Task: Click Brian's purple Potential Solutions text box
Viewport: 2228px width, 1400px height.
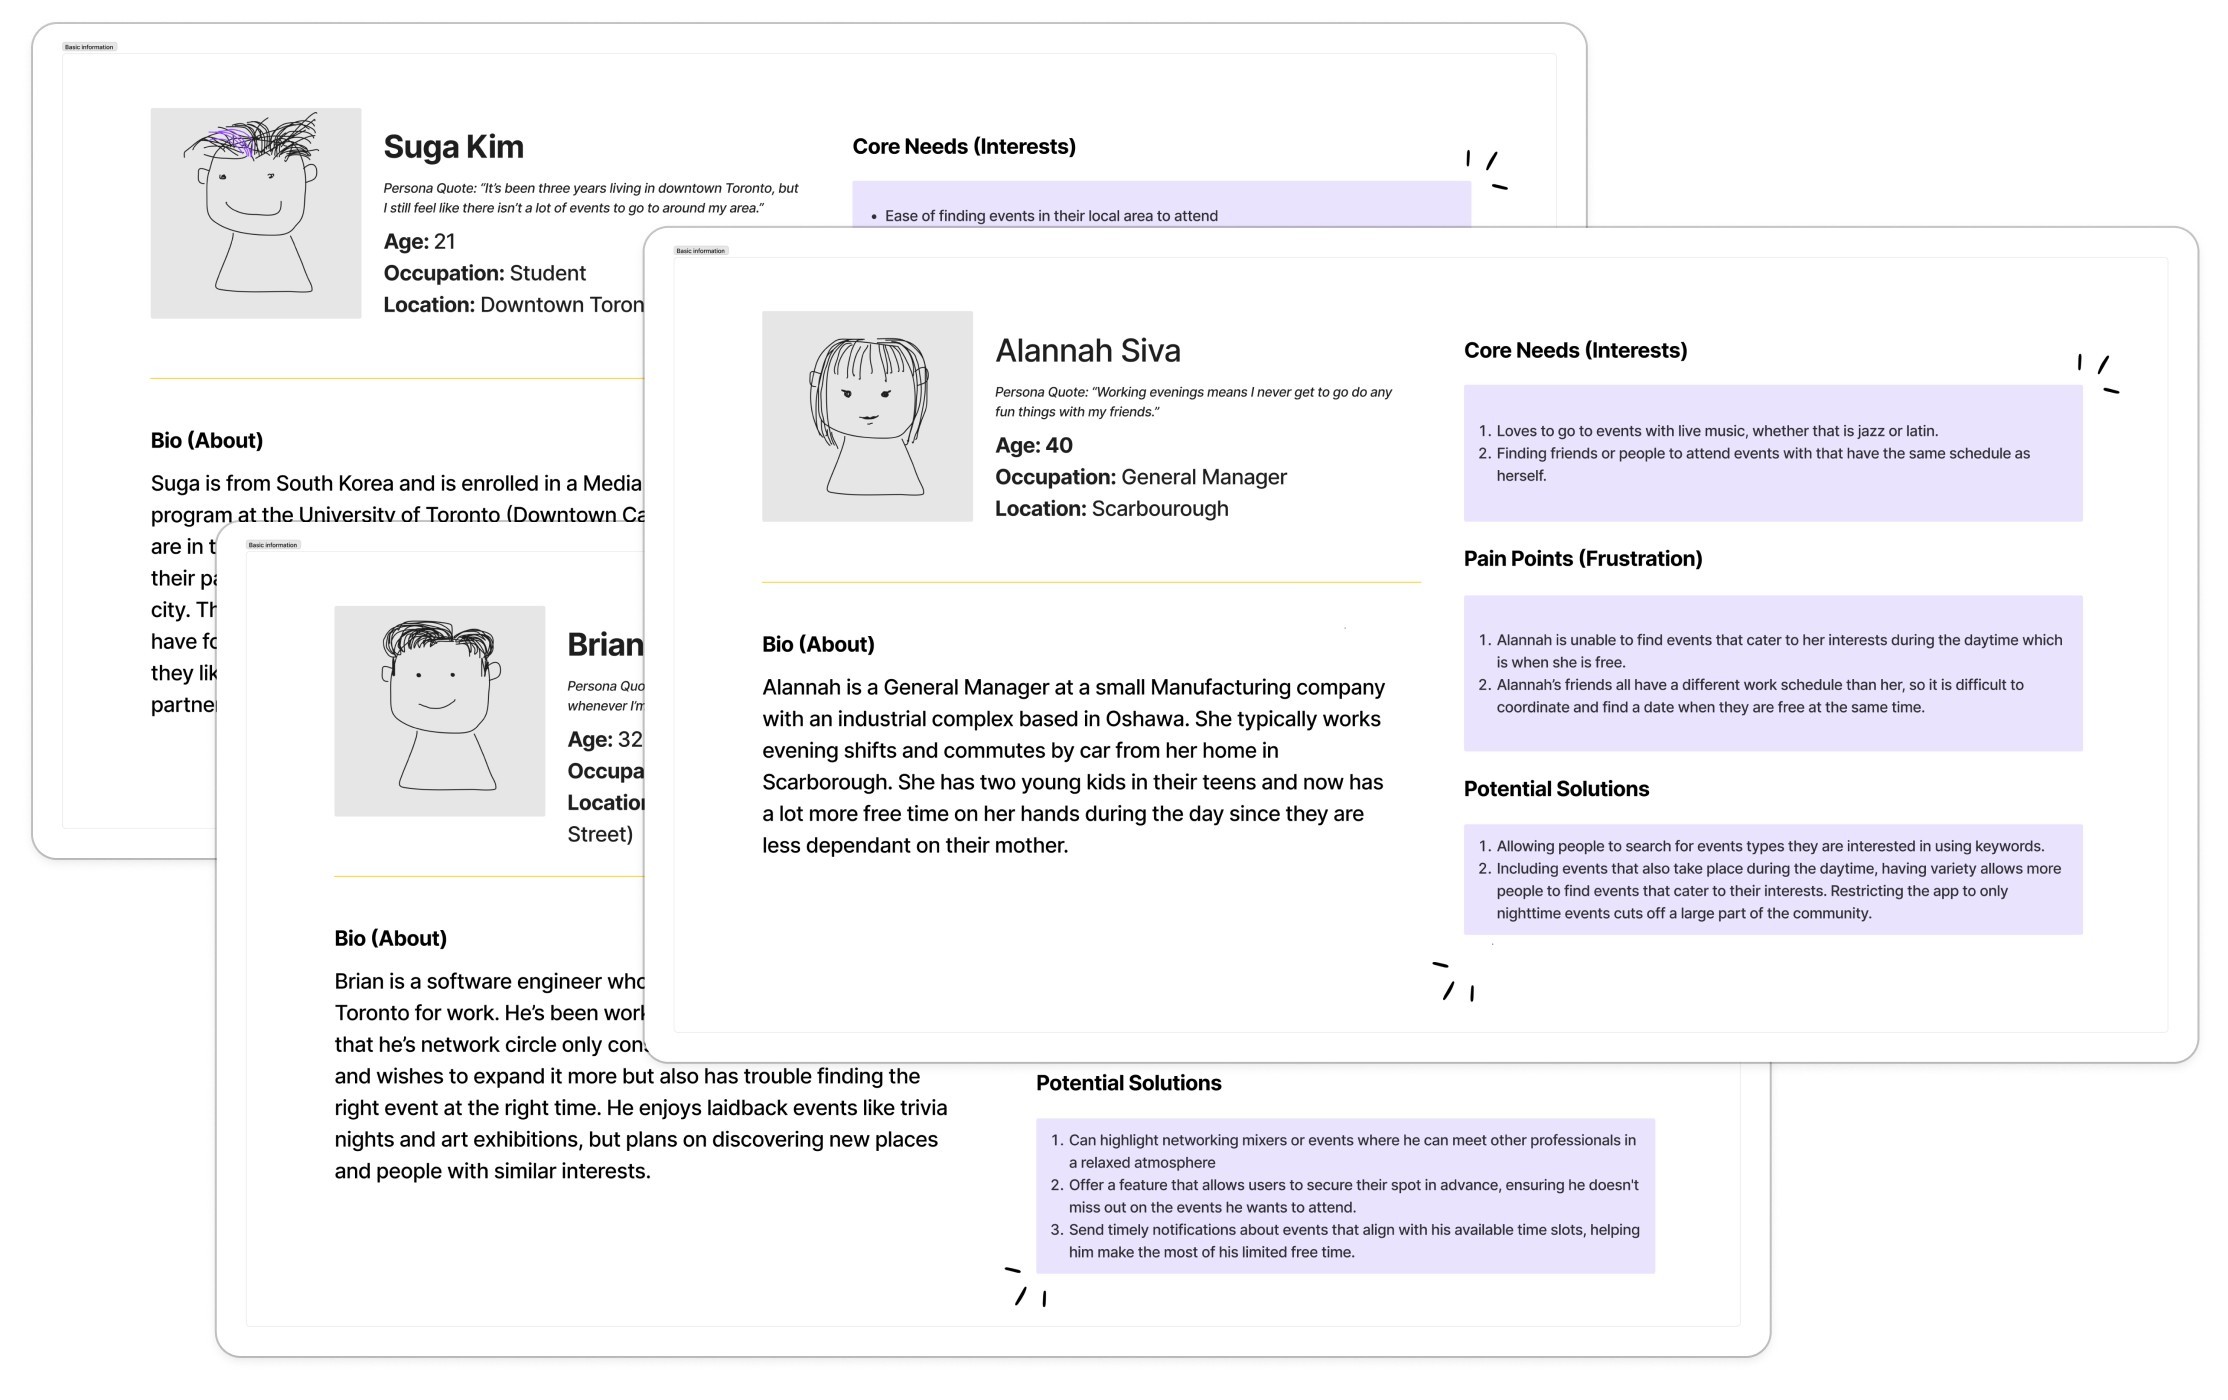Action: (1344, 1195)
